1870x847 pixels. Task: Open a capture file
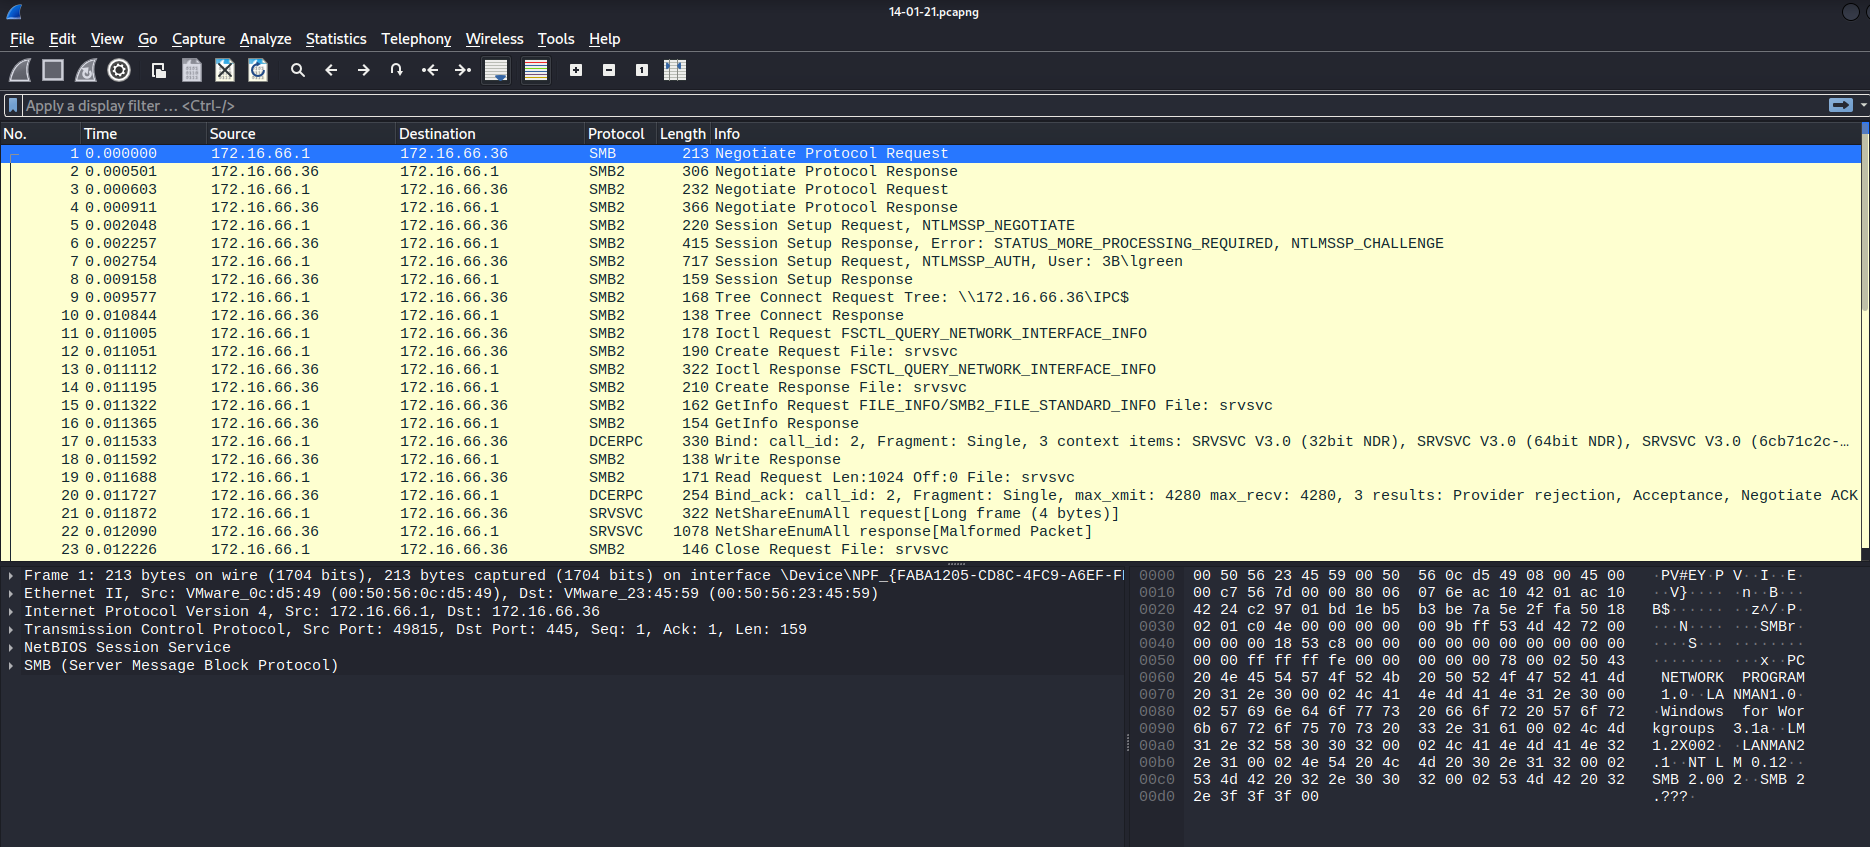pyautogui.click(x=159, y=70)
